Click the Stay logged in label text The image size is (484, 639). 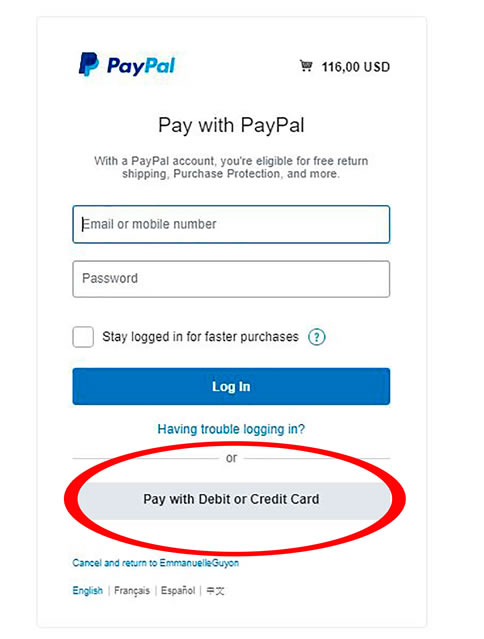click(x=200, y=337)
